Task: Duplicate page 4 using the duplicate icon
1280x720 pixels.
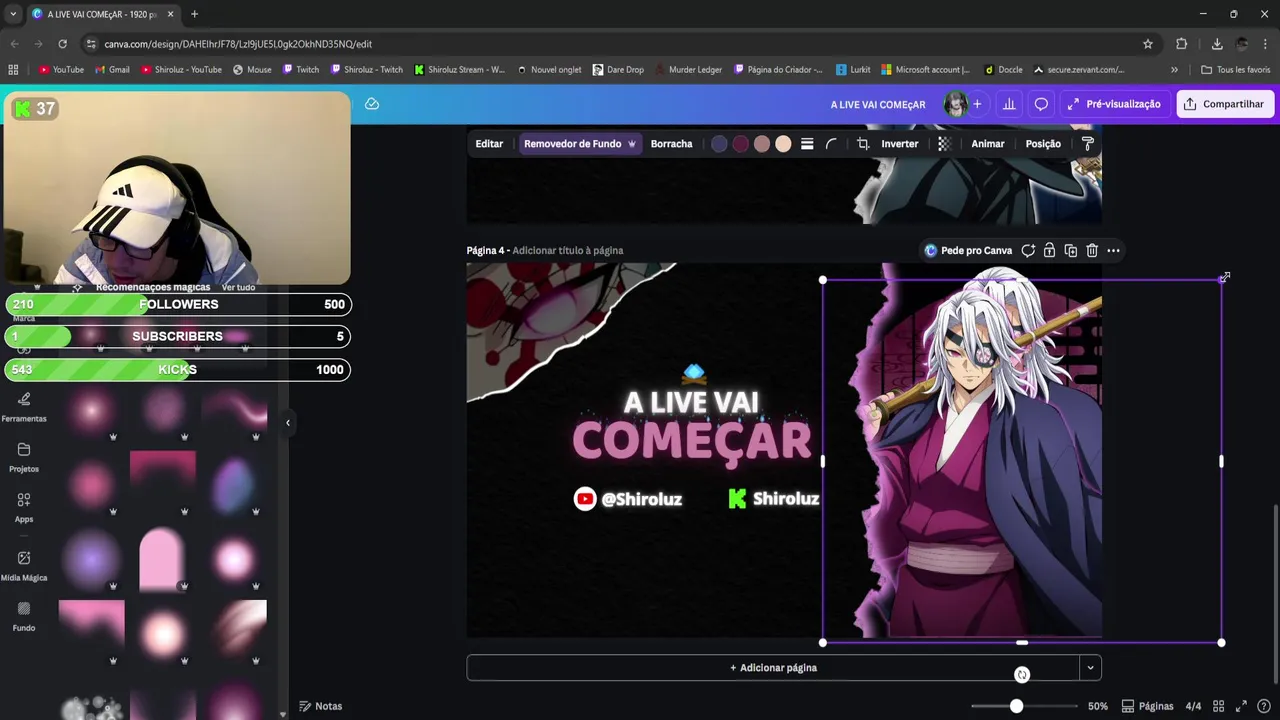Action: pyautogui.click(x=1071, y=251)
